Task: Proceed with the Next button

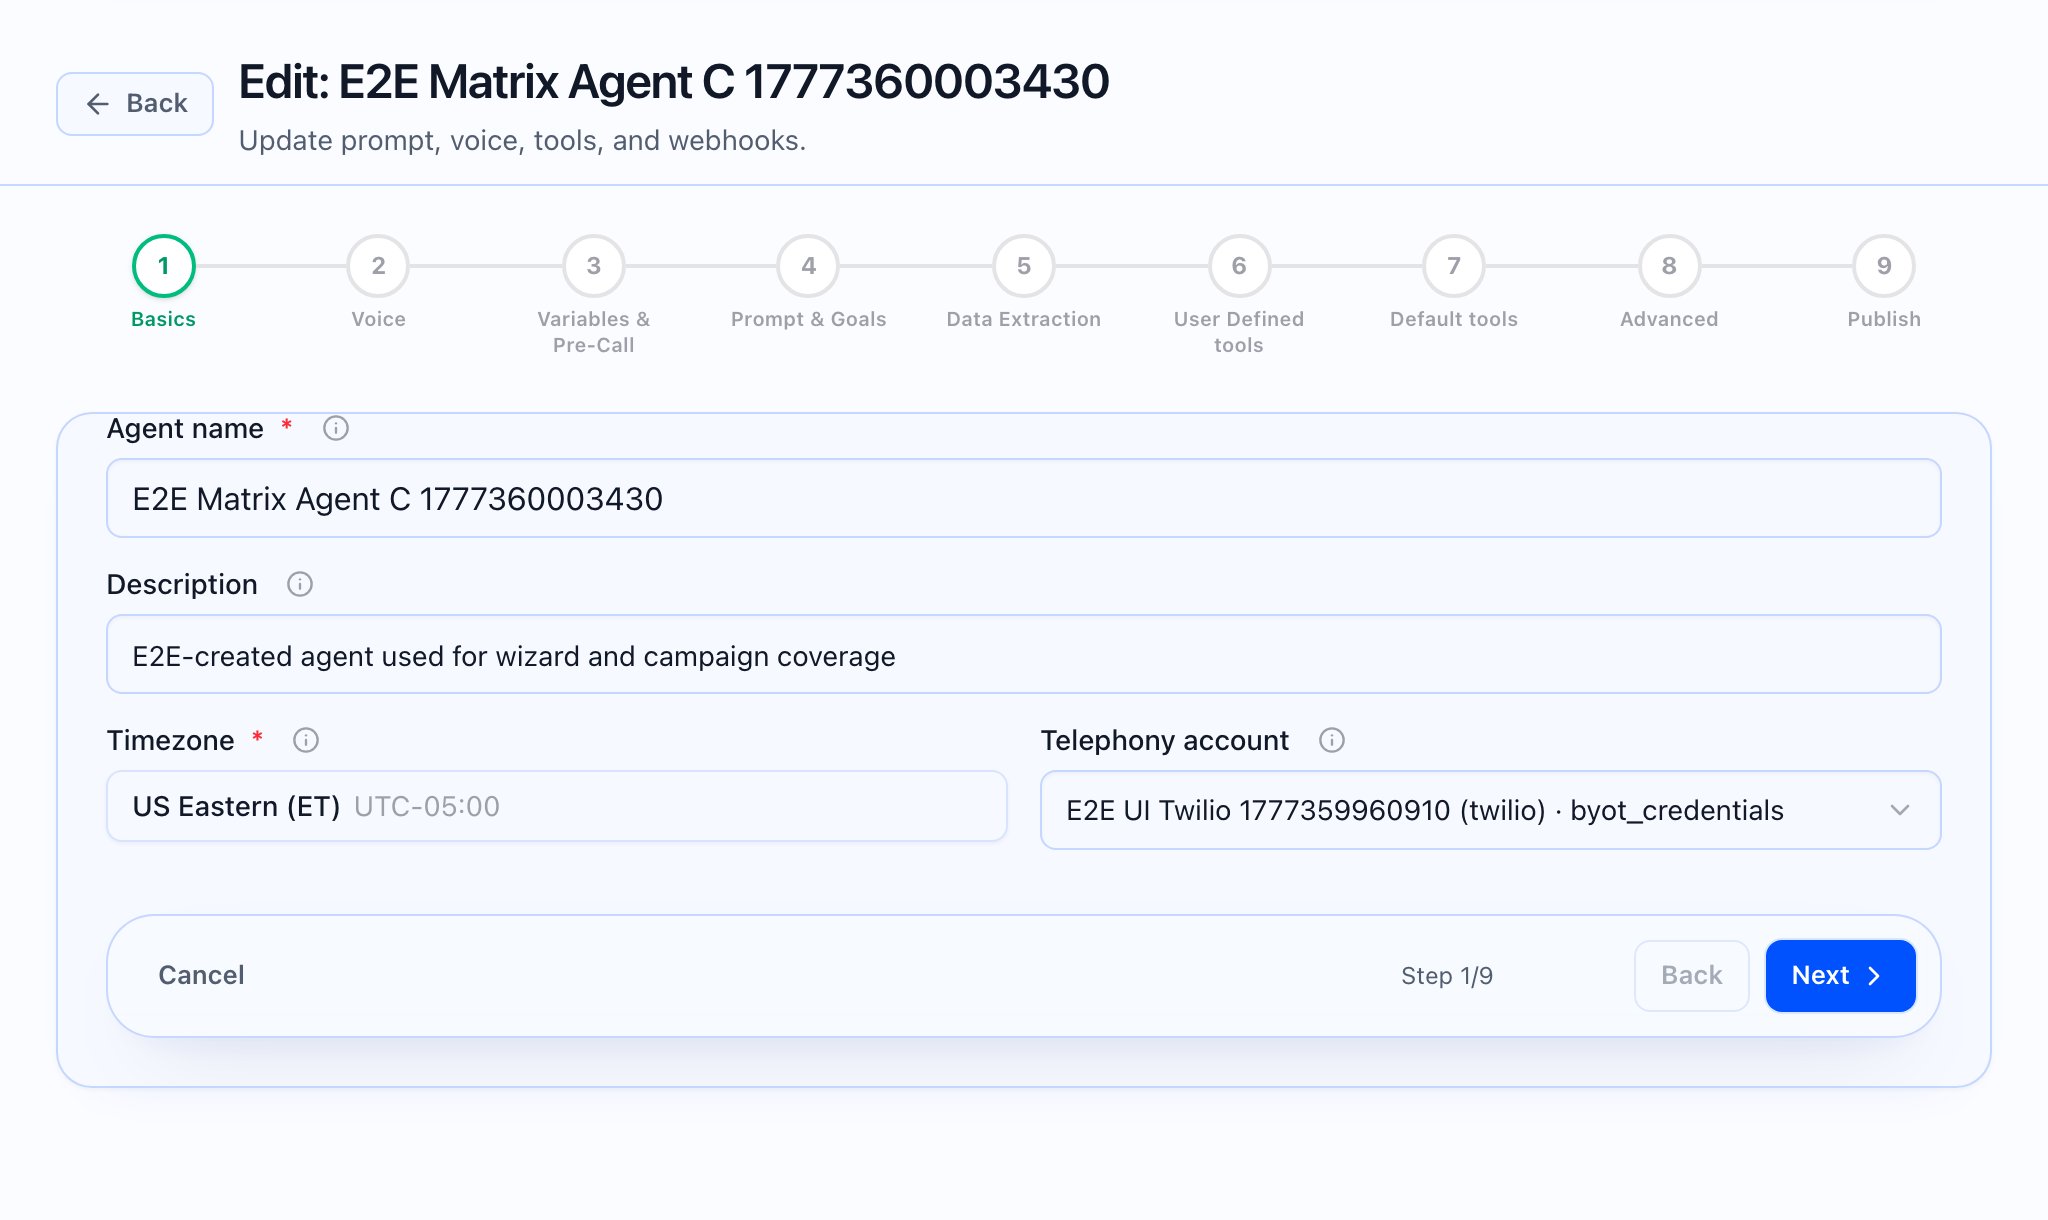Action: (x=1840, y=976)
